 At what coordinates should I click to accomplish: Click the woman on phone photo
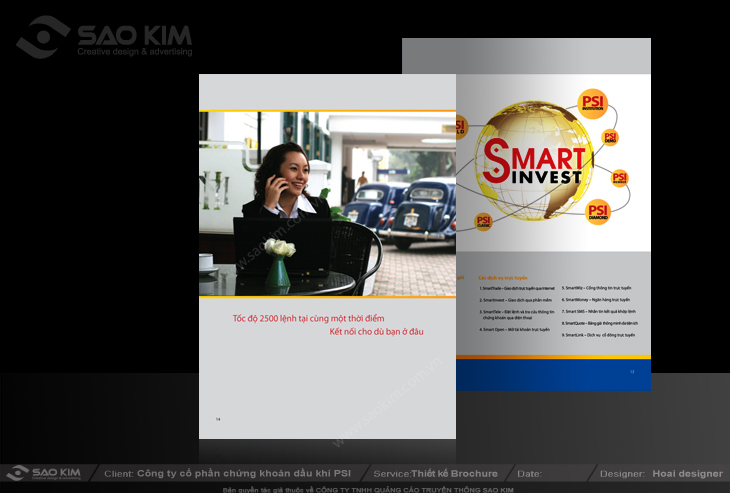[327, 203]
